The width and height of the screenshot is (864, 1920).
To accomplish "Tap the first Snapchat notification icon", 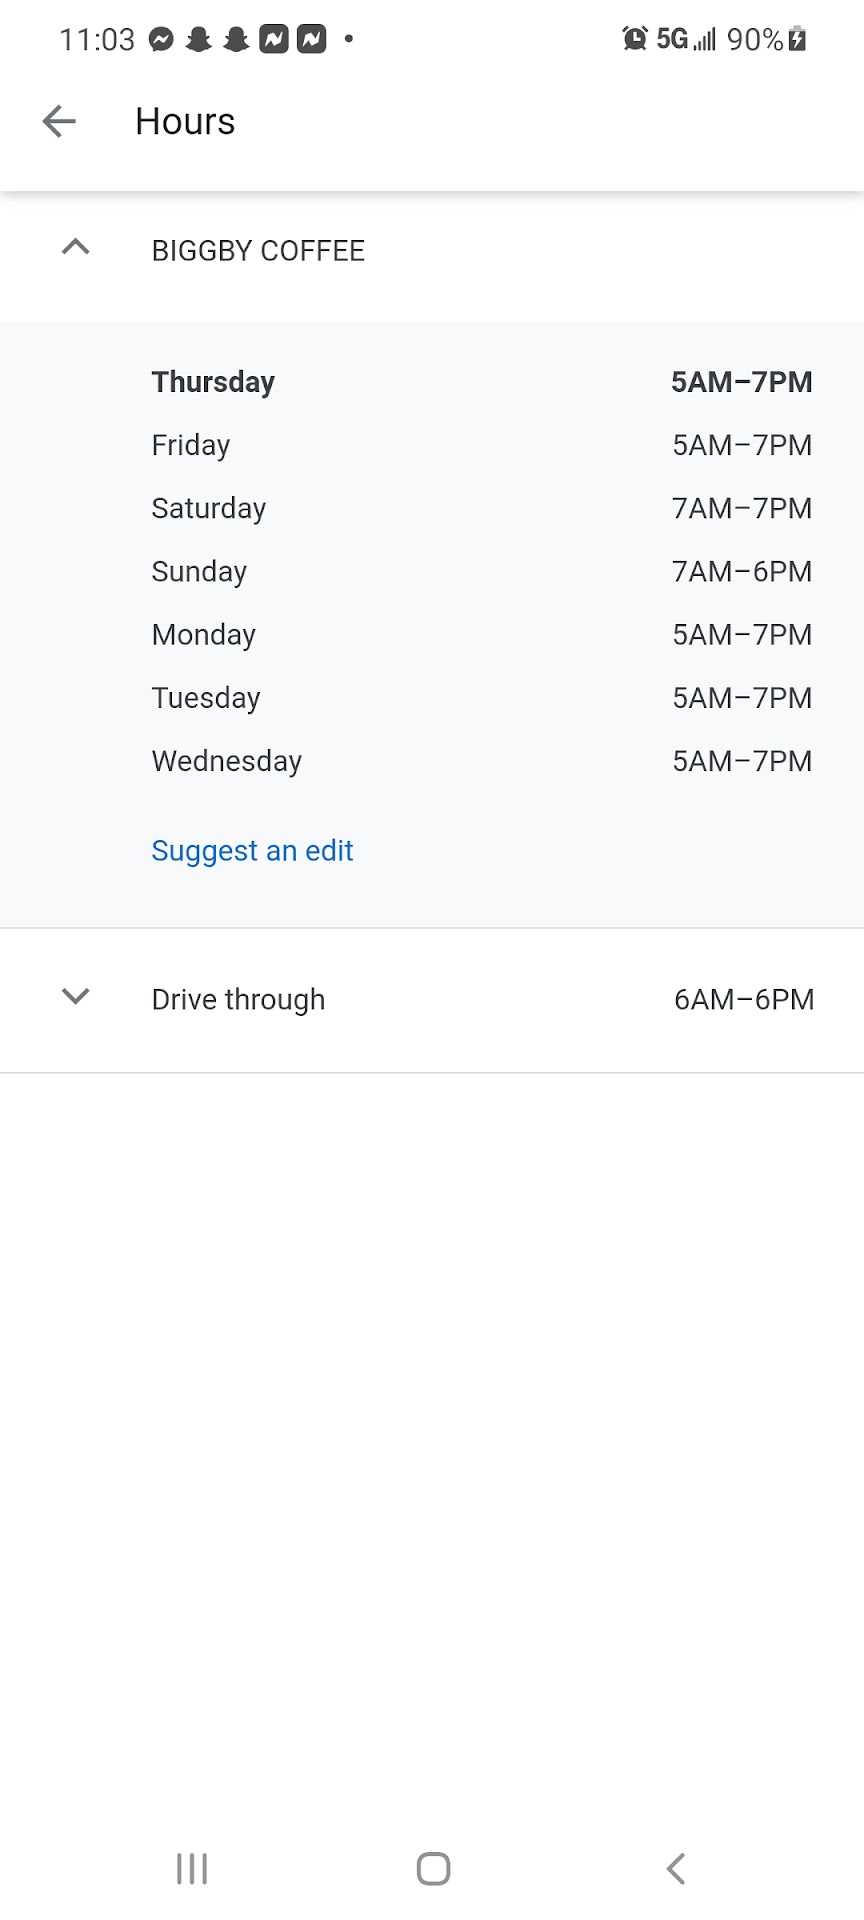I will tap(199, 40).
